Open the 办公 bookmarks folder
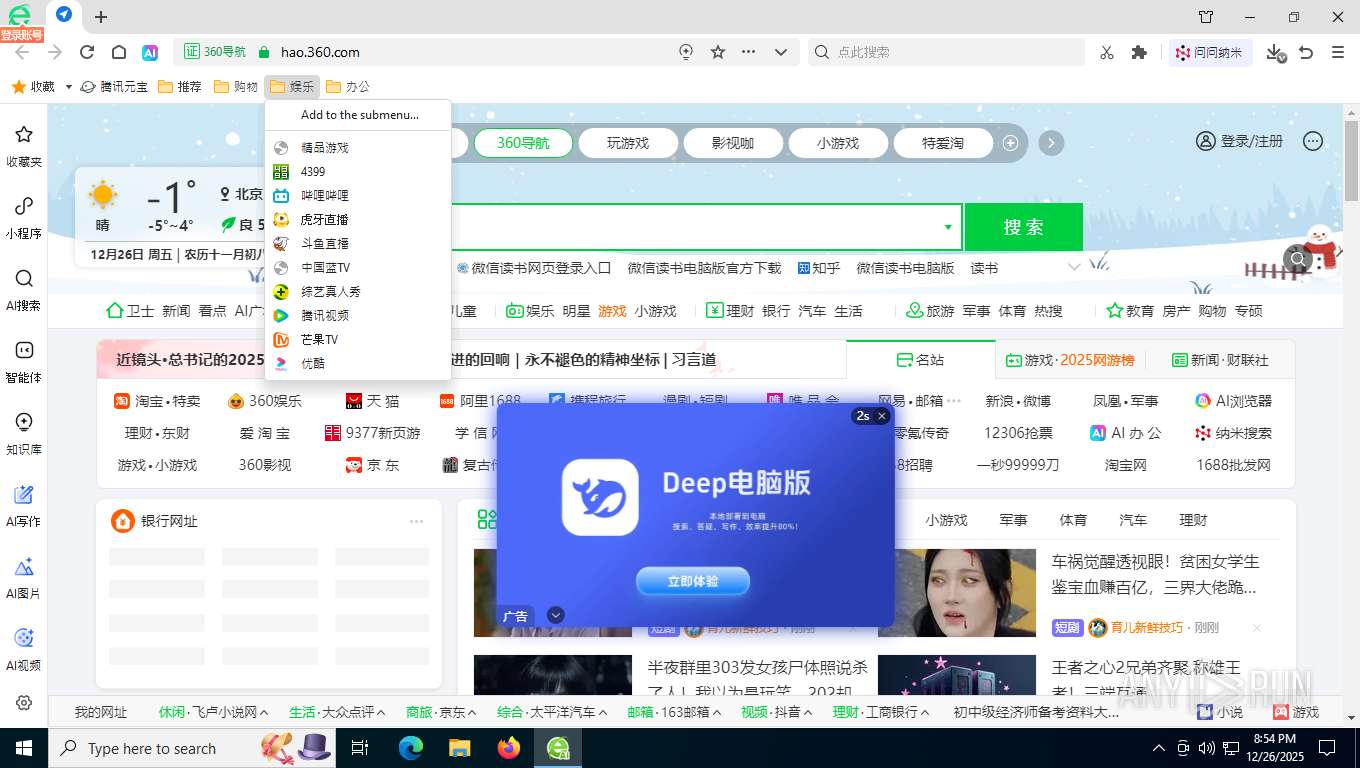The height and width of the screenshot is (768, 1360). coord(347,87)
